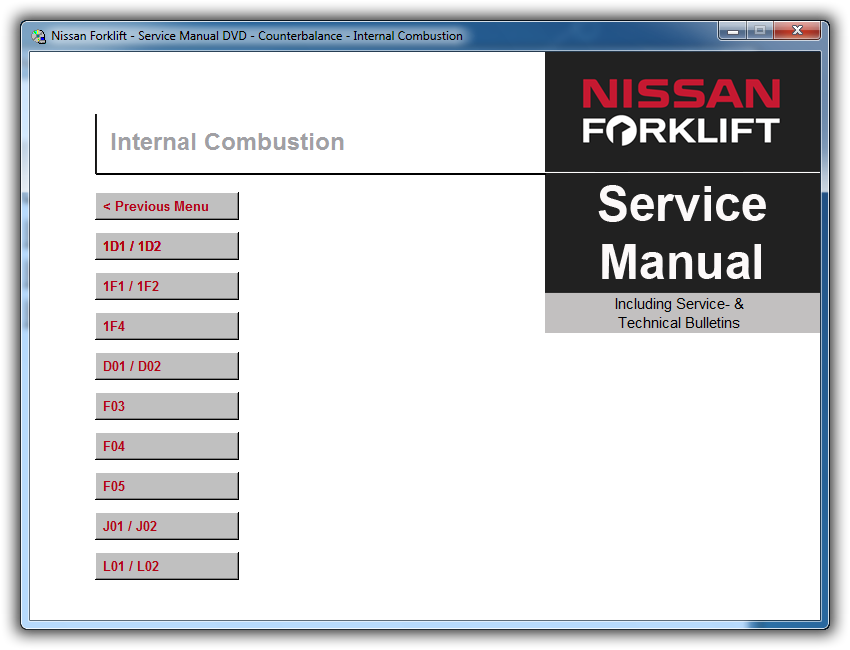This screenshot has height=650, width=850.
Task: Open the J01 / J02 manual
Action: 167,526
